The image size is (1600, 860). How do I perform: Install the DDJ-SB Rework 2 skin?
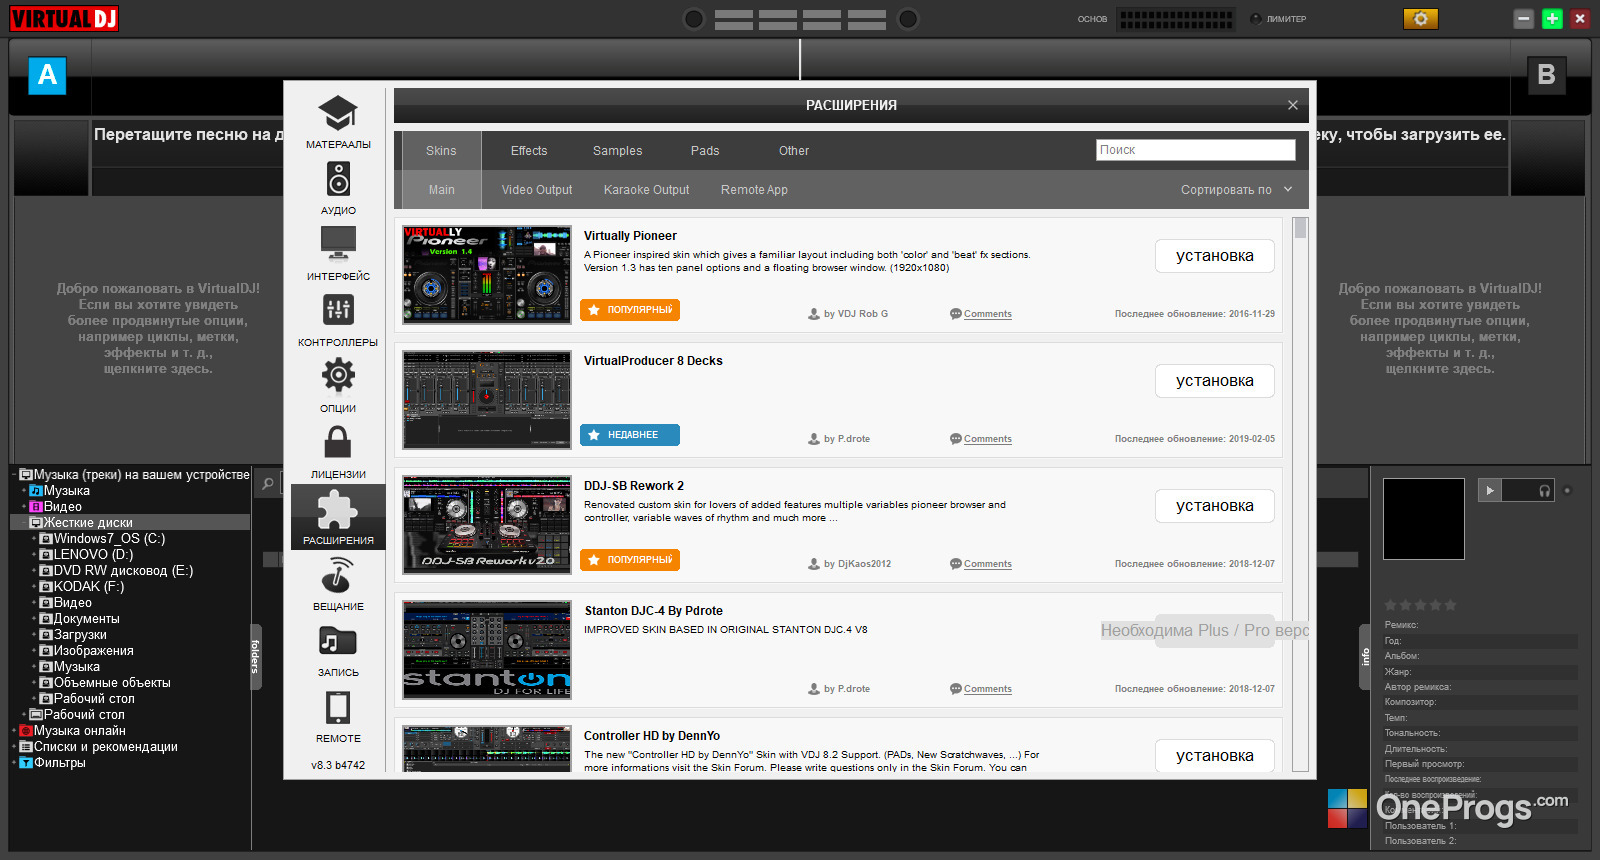coord(1215,506)
